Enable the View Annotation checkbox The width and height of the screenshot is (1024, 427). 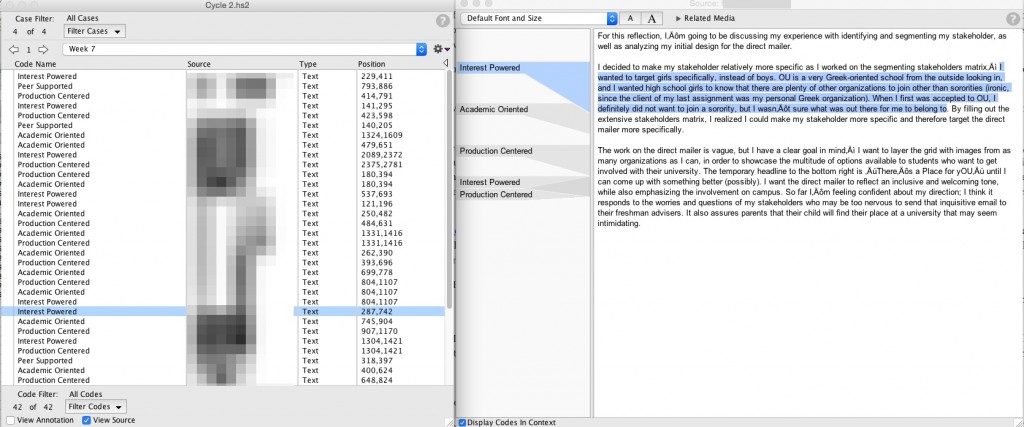click(10, 420)
